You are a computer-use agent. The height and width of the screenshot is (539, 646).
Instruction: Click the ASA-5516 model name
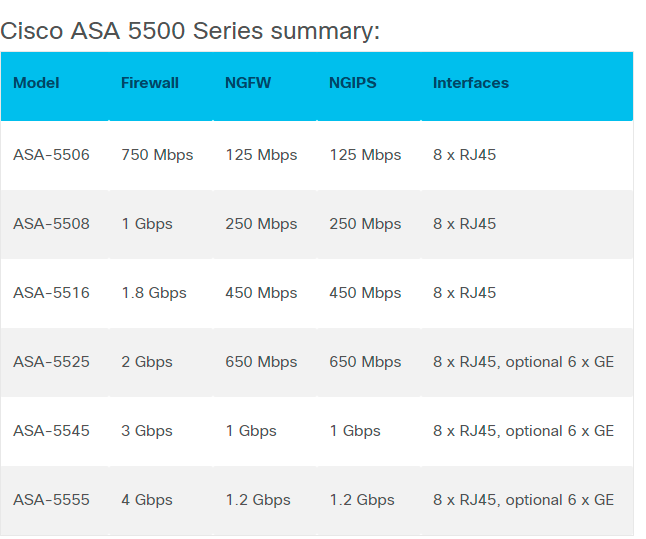(x=51, y=293)
